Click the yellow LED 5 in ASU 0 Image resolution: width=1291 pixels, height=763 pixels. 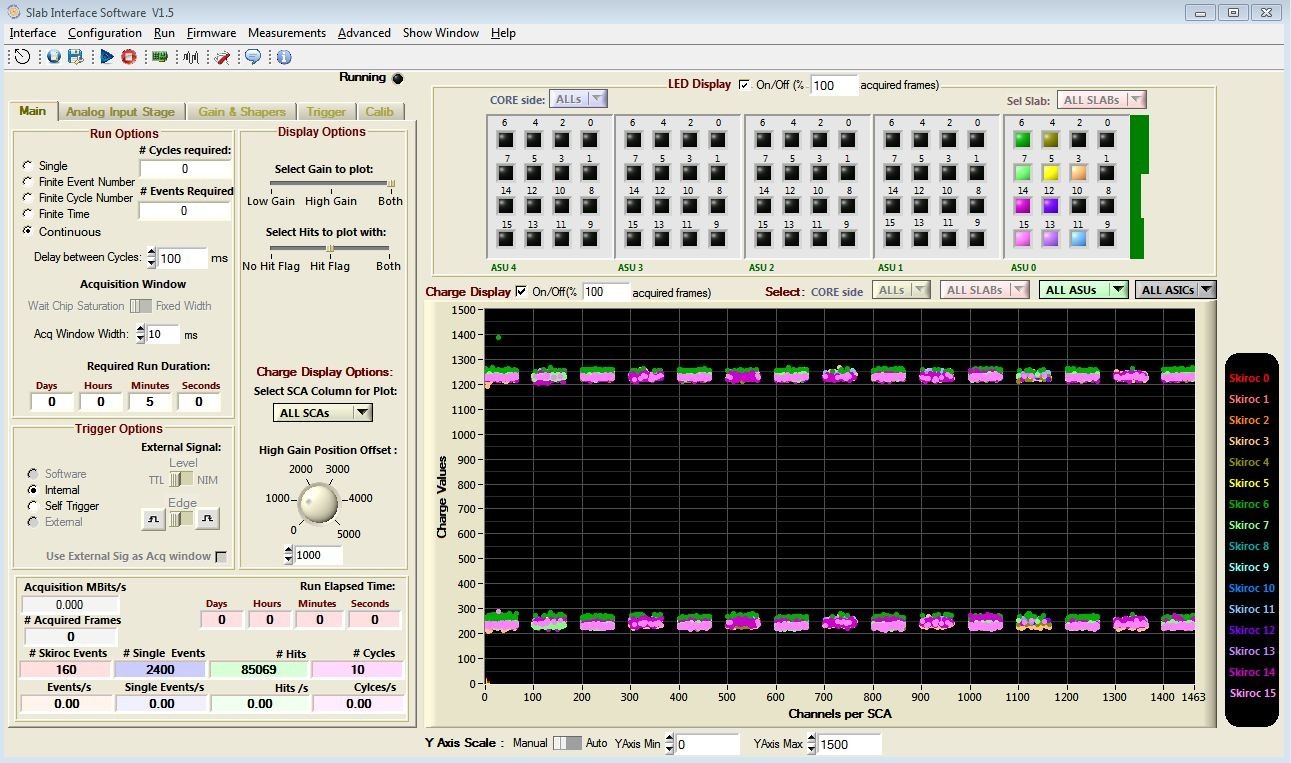pyautogui.click(x=1050, y=172)
